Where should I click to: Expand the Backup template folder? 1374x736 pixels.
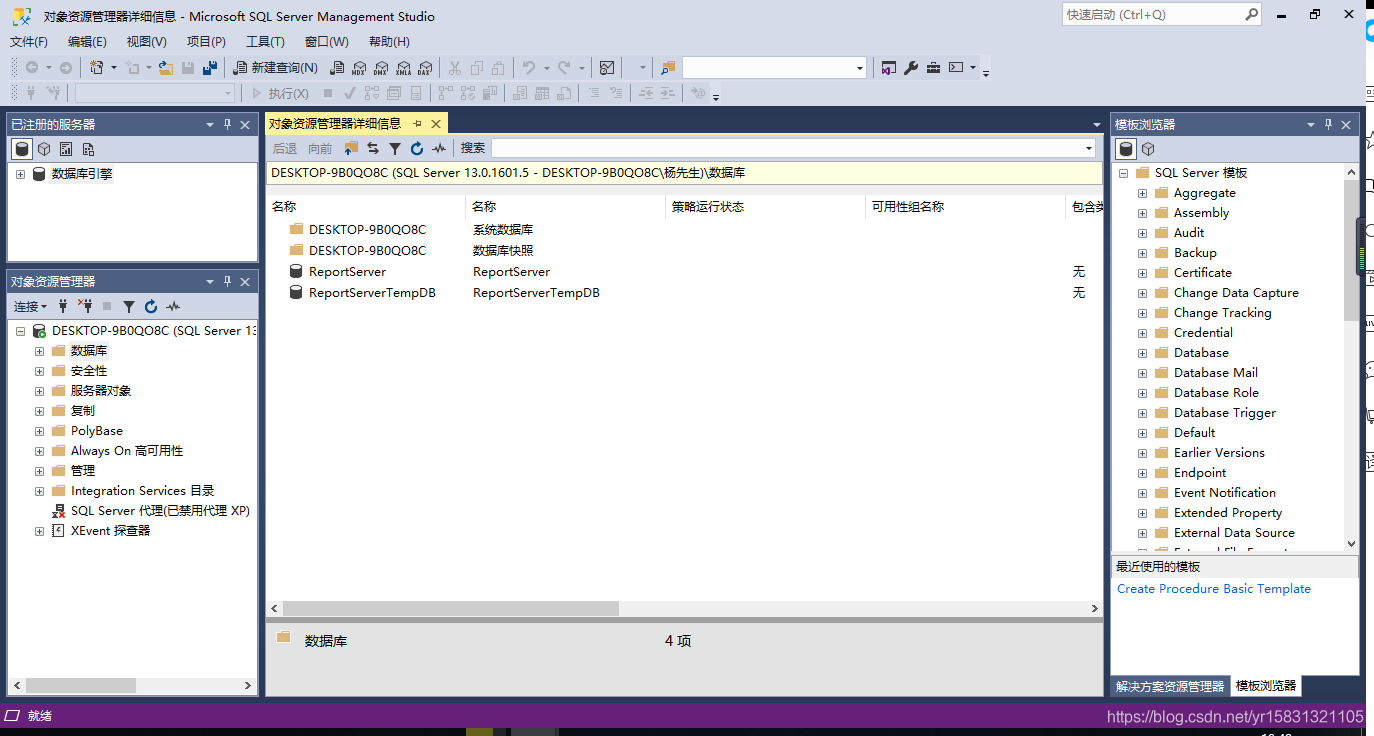1142,253
